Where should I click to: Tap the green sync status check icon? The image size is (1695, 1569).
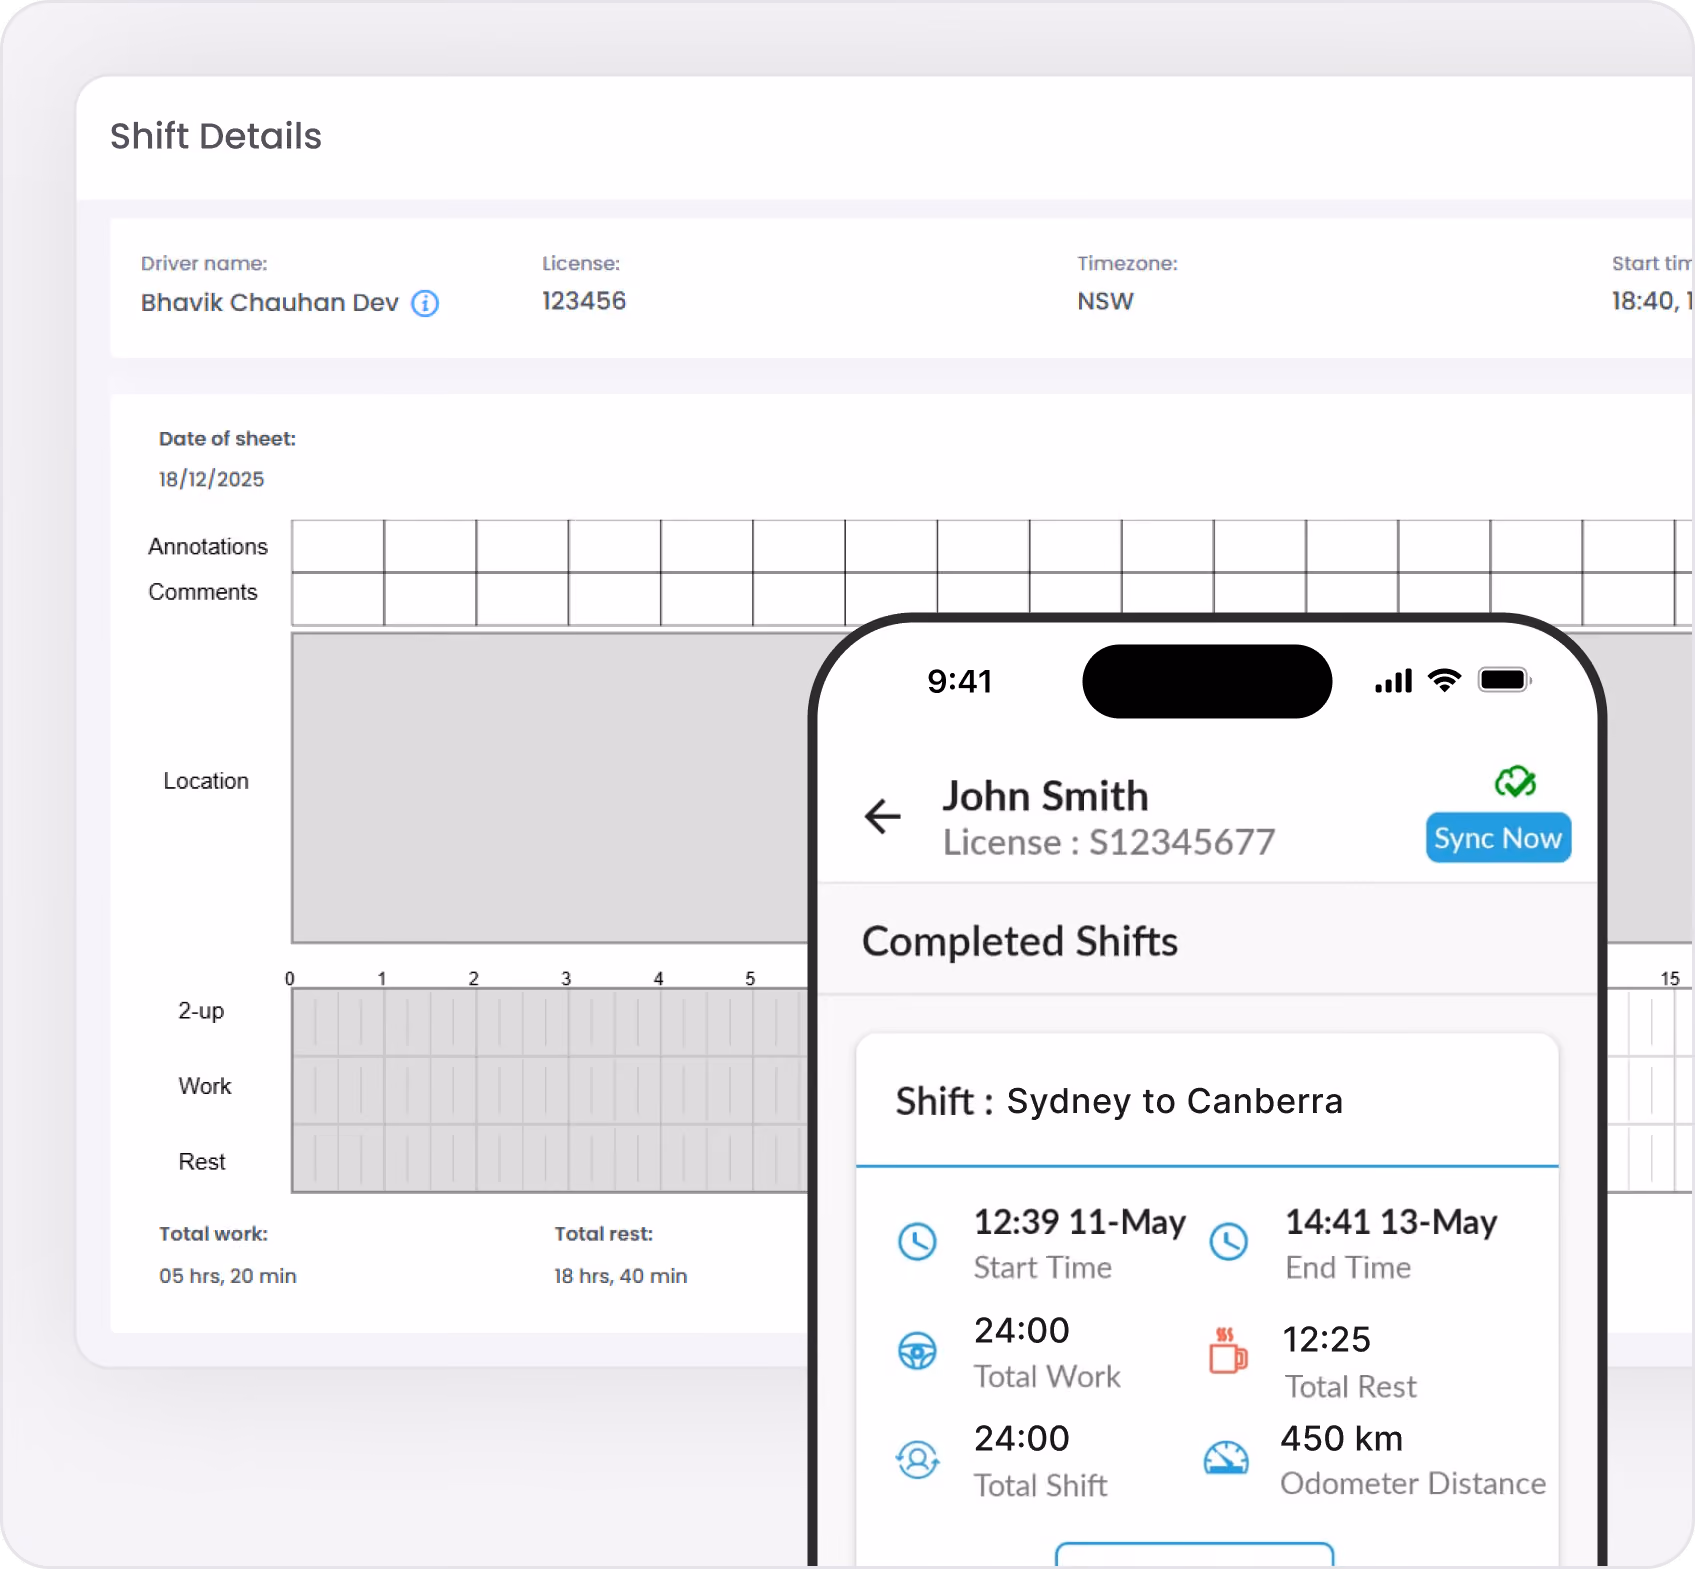click(x=1515, y=781)
